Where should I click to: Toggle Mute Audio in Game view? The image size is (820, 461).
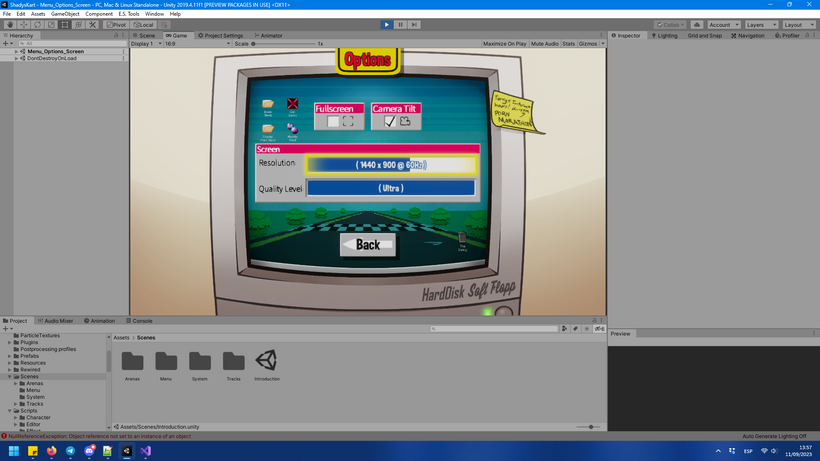tap(544, 44)
